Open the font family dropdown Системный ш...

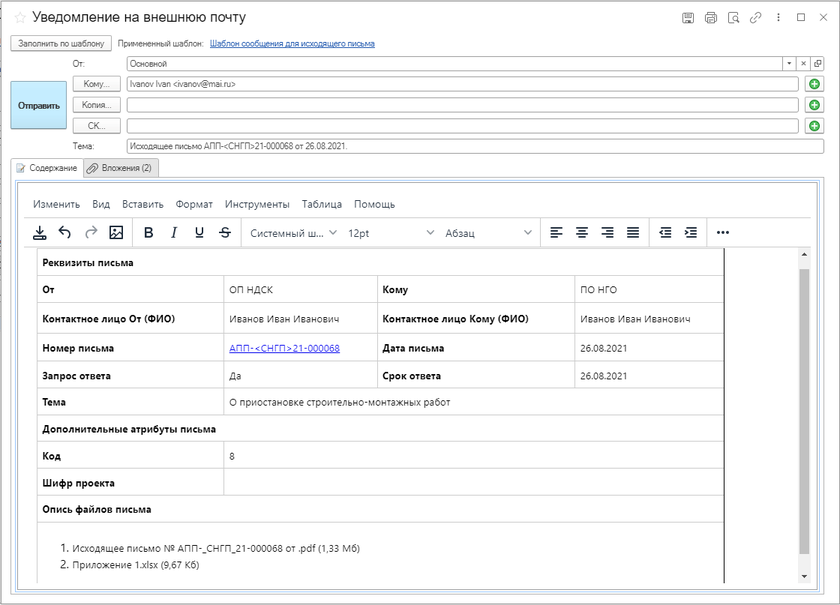click(x=290, y=233)
